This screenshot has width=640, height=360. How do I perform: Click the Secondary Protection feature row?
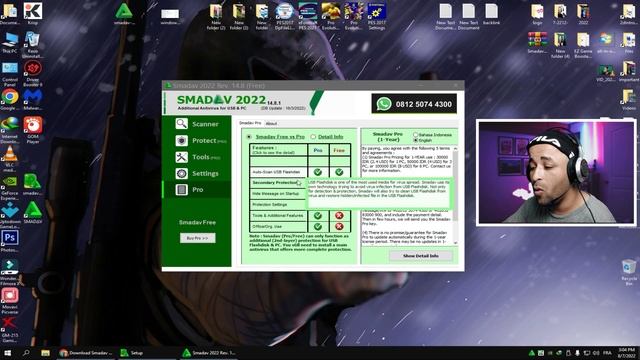[278, 182]
